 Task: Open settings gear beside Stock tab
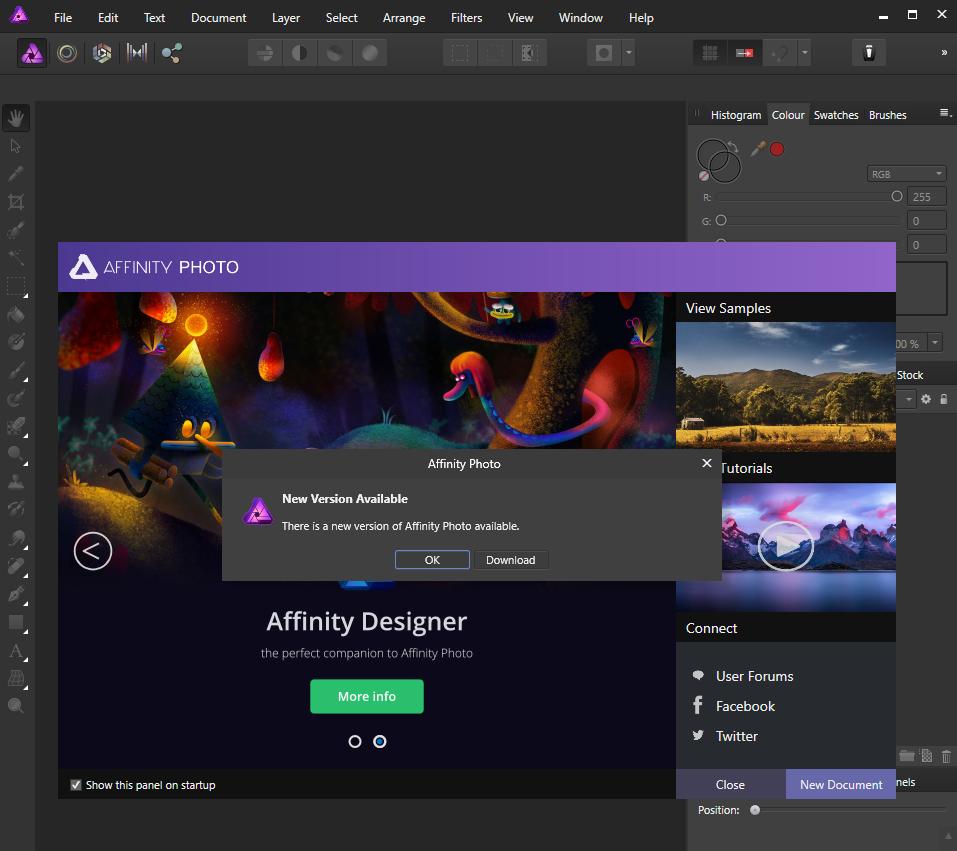pyautogui.click(x=926, y=399)
